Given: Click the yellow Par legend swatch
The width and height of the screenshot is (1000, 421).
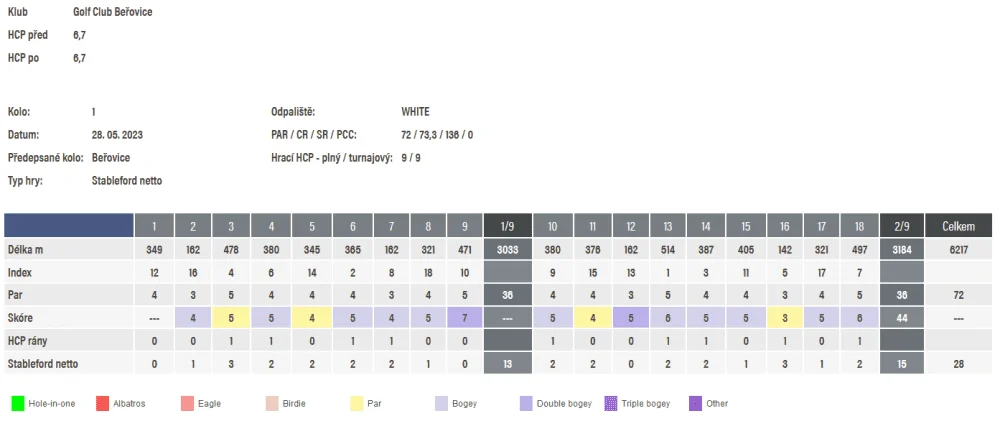Looking at the screenshot, I should pos(357,404).
